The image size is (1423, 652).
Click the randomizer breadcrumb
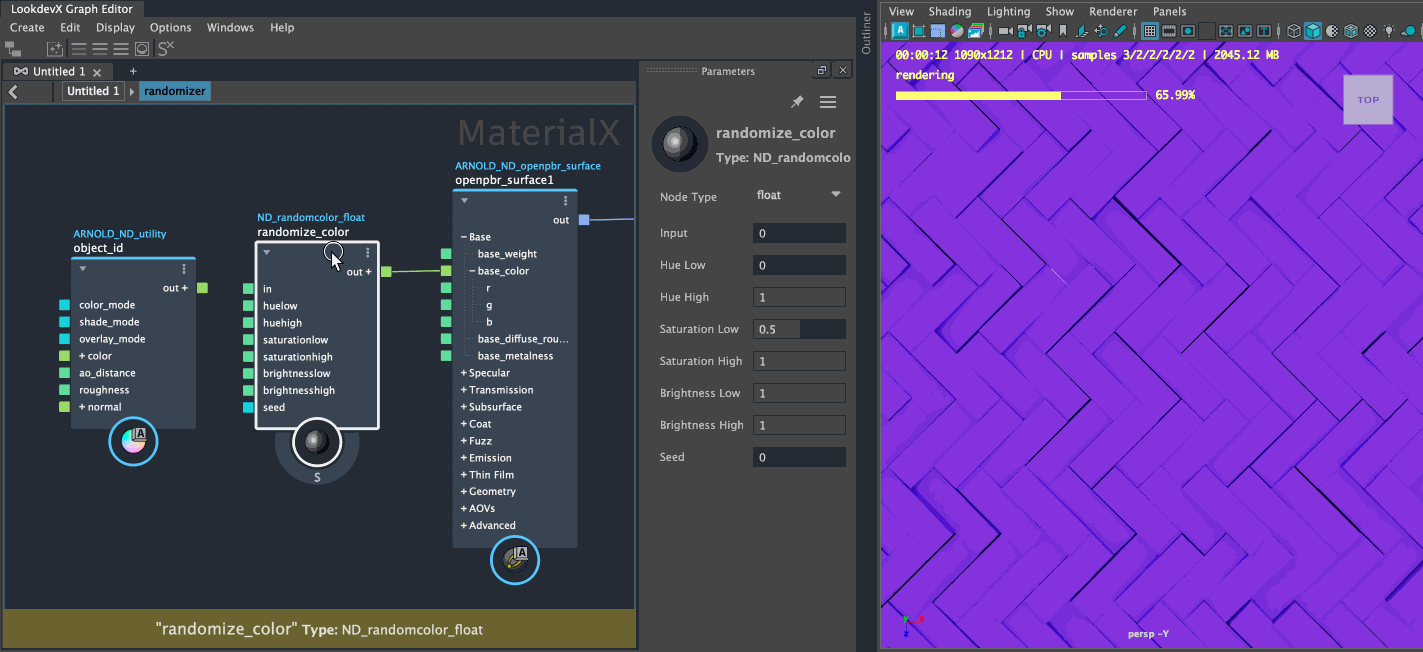175,91
